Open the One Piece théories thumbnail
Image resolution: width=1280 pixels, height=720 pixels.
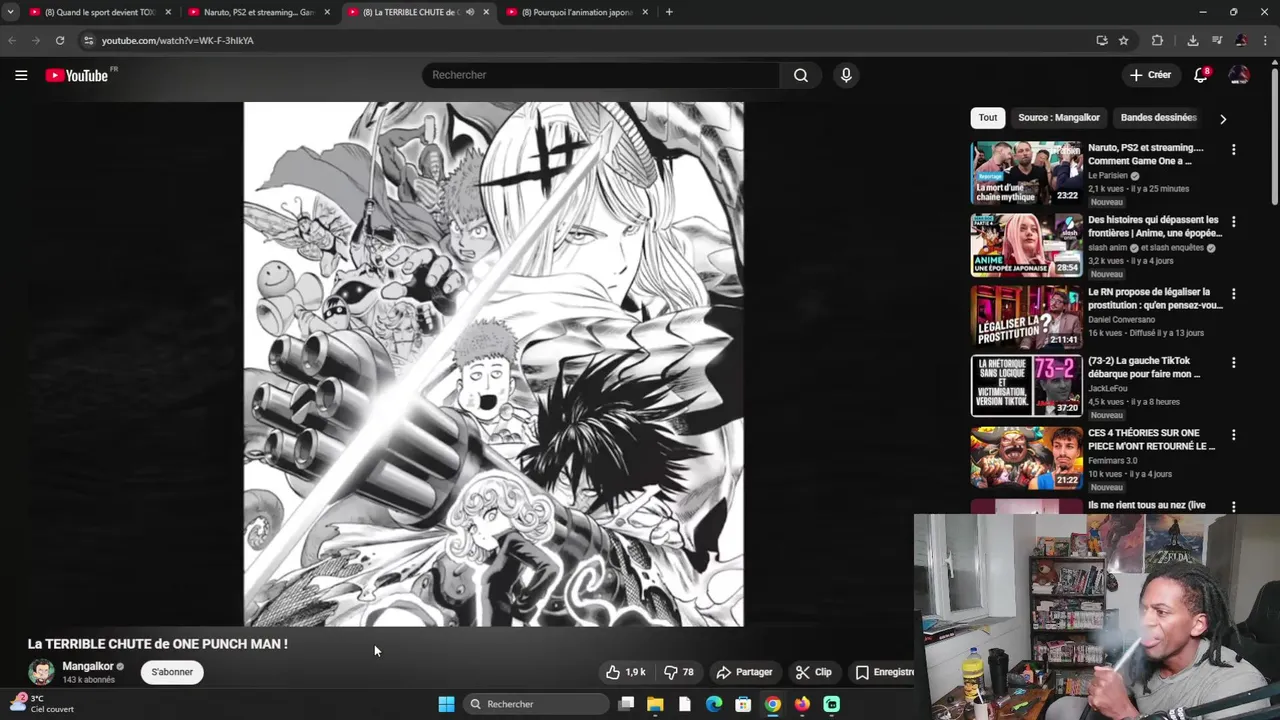(1027, 458)
